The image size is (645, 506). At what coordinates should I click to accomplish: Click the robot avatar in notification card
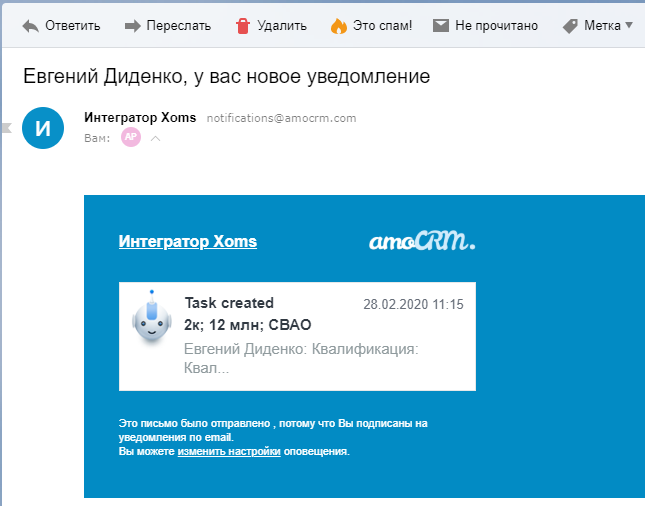coord(152,321)
